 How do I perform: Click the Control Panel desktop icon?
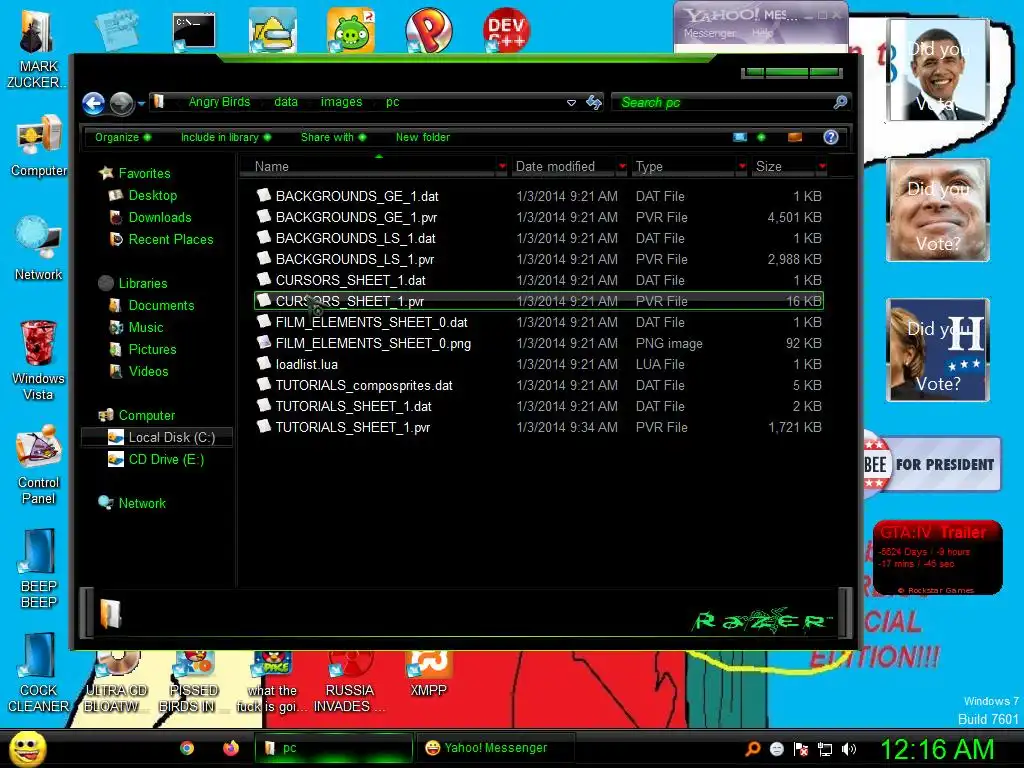click(39, 464)
